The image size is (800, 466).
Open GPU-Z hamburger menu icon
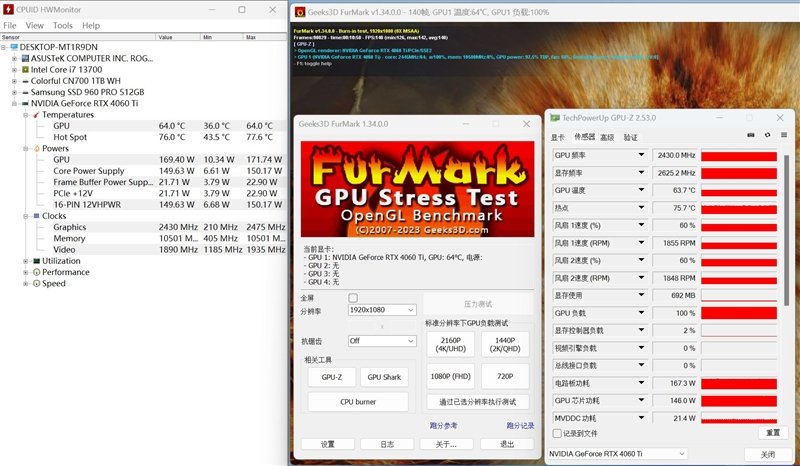point(784,135)
